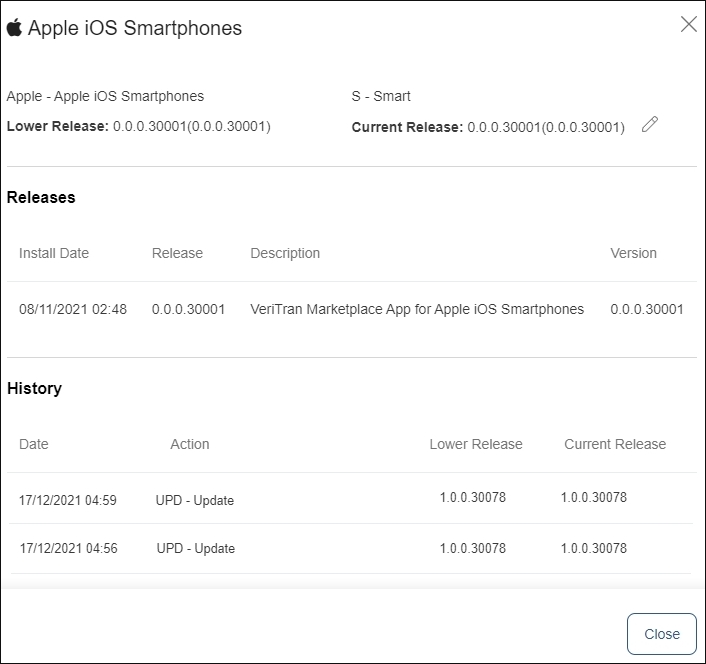Select the release installed 08/11/2021 02:48

[73, 310]
